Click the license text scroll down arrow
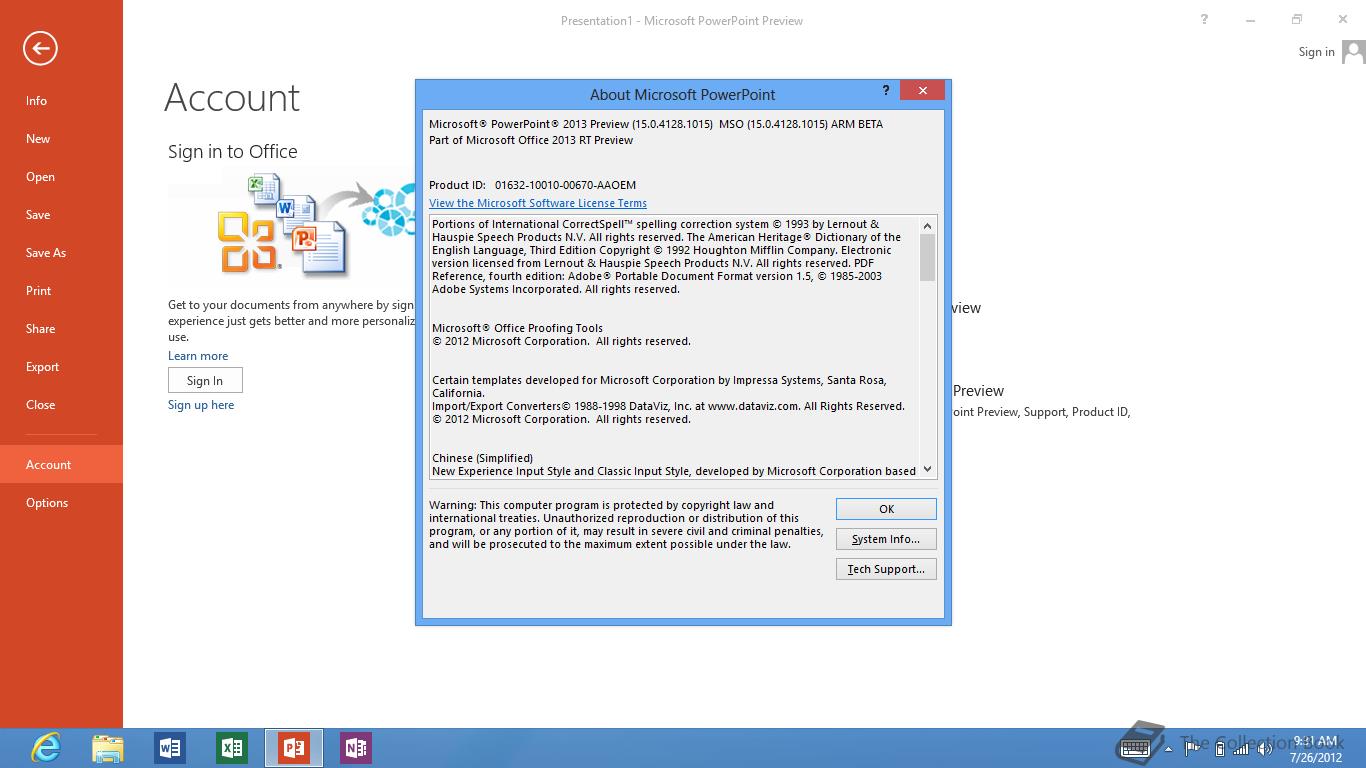The height and width of the screenshot is (768, 1366). (x=928, y=469)
